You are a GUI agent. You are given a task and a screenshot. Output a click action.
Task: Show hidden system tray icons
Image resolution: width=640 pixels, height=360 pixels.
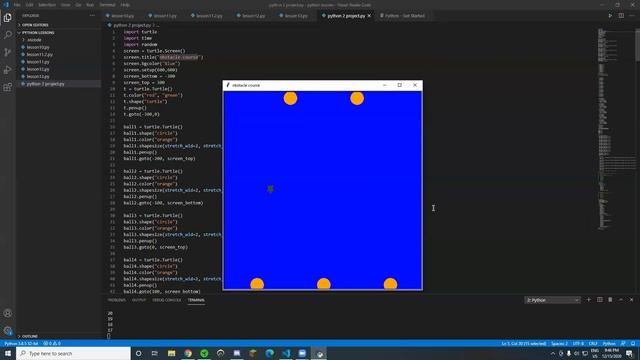(x=553, y=353)
